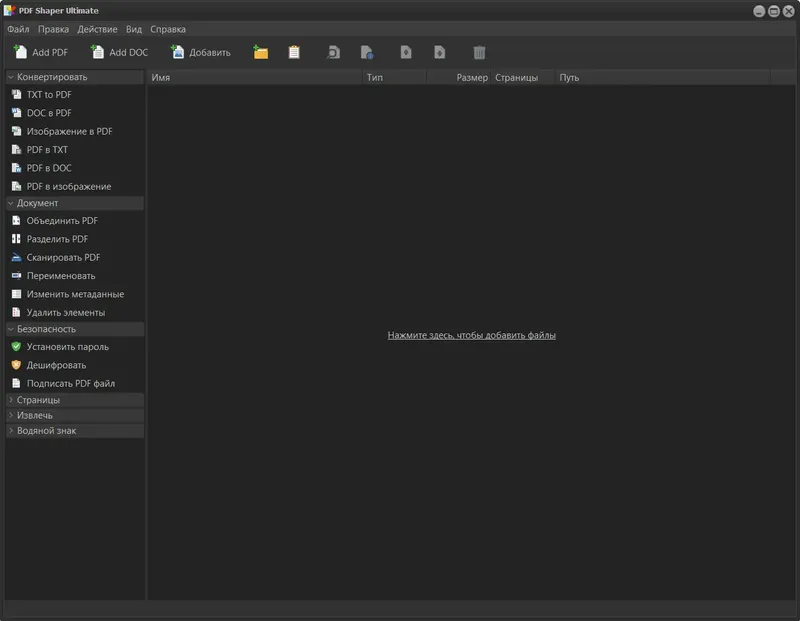Expand the Извлечь section

[33, 414]
